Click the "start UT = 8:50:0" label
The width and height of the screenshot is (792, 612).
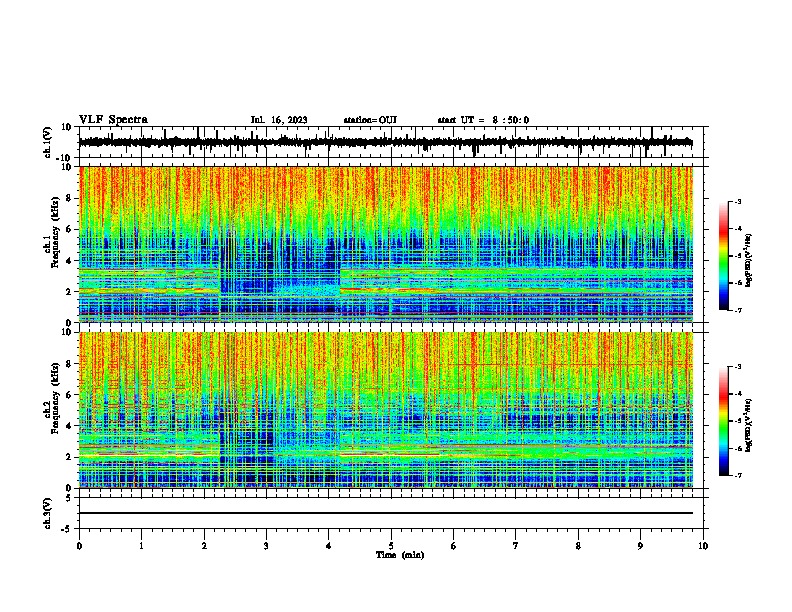tap(483, 120)
